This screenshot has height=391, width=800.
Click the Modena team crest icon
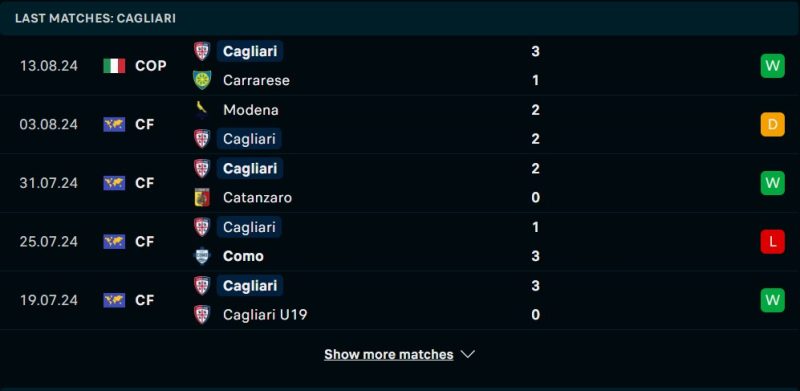coord(202,110)
